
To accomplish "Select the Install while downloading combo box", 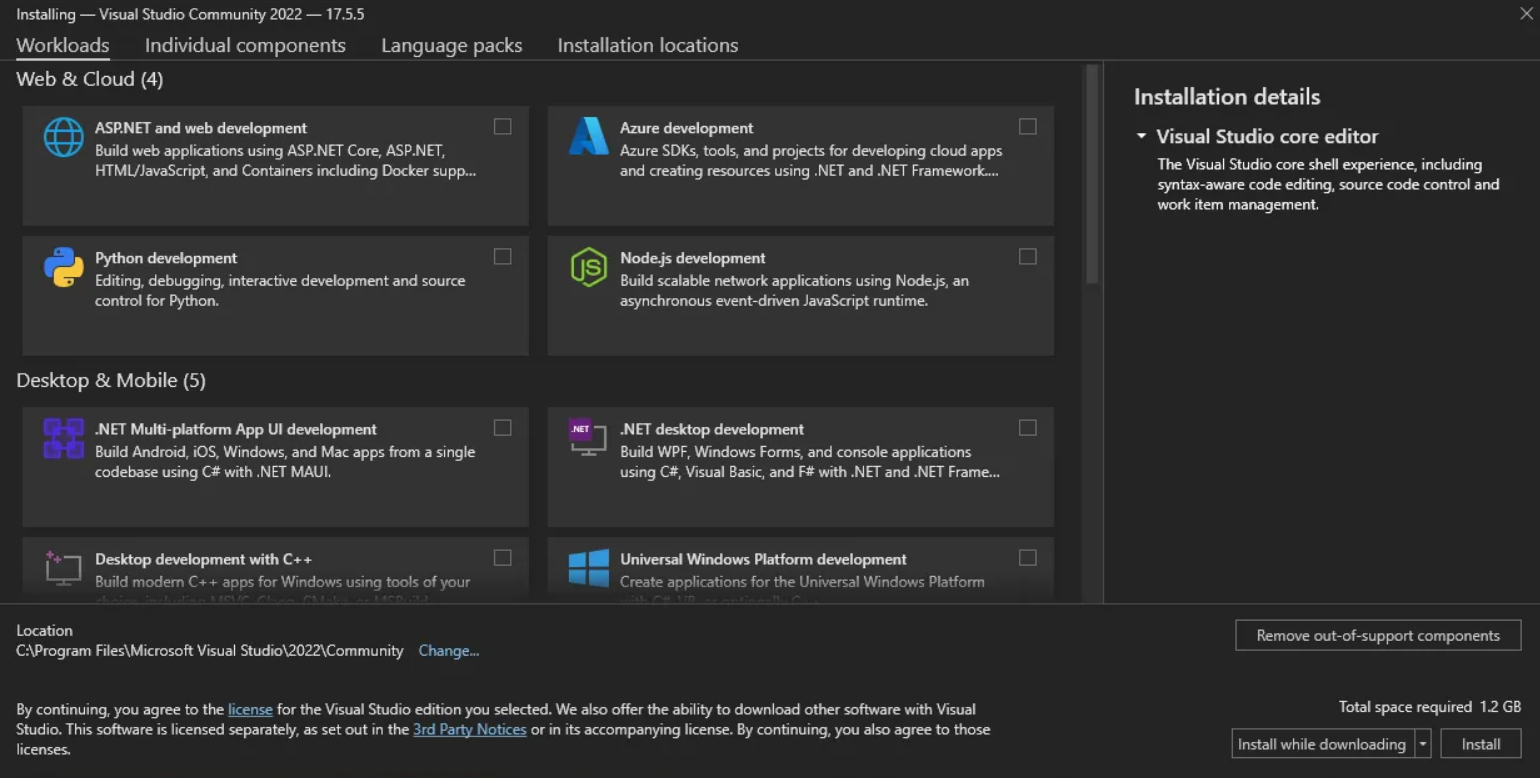I will (x=1321, y=744).
